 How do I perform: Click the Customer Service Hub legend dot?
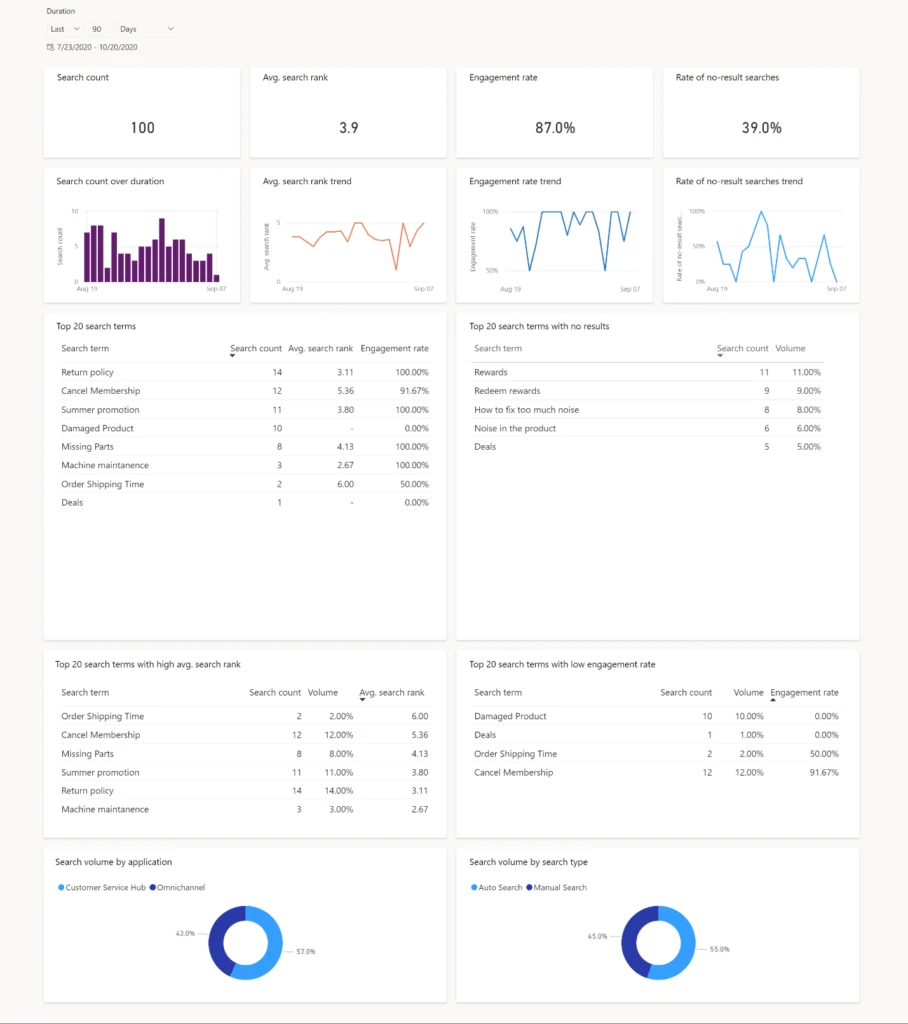point(61,887)
